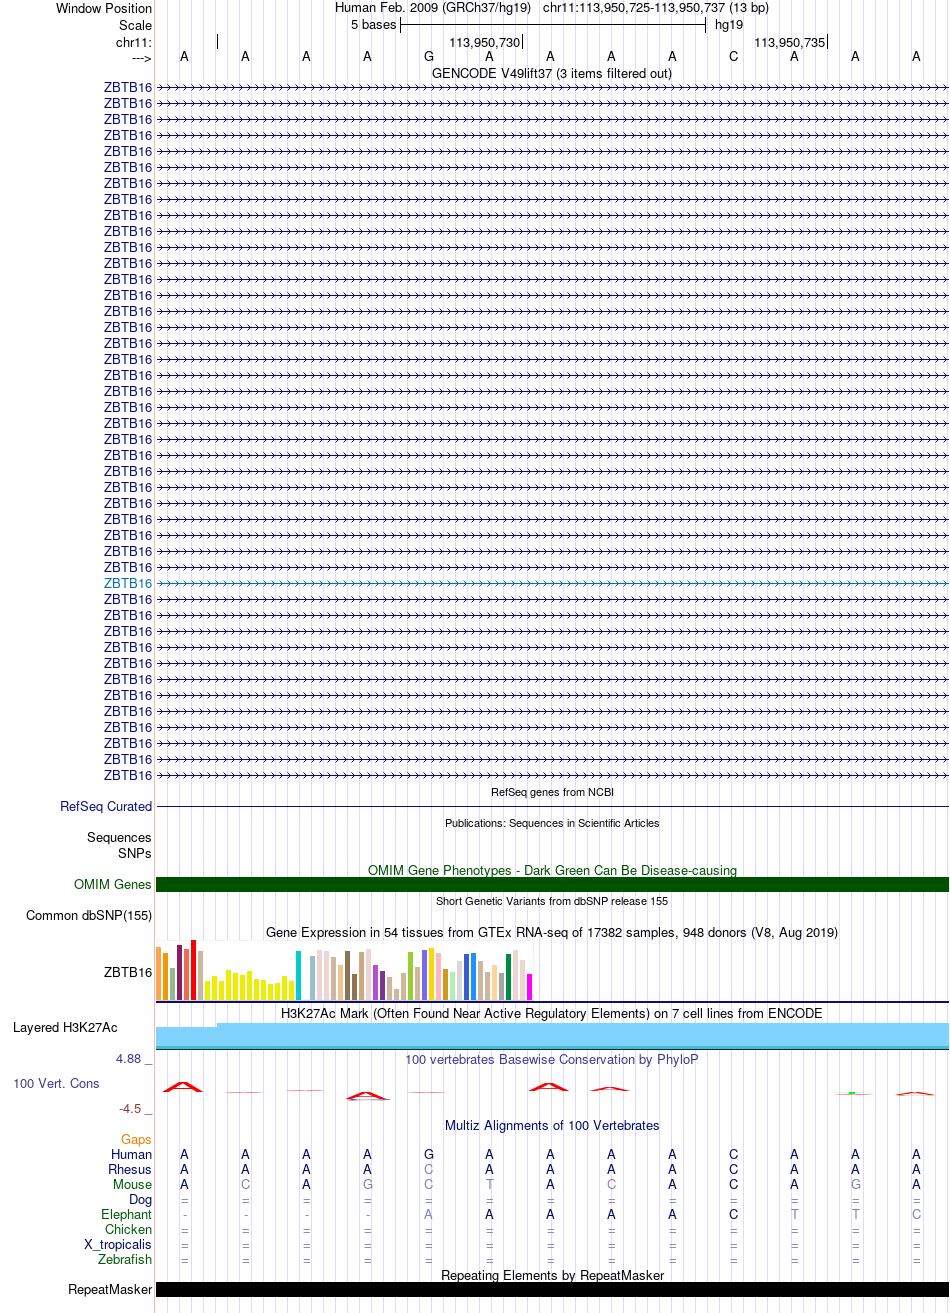Open OMIM Gene Phenotypes track title
The height and width of the screenshot is (1313, 950).
pyautogui.click(x=552, y=870)
